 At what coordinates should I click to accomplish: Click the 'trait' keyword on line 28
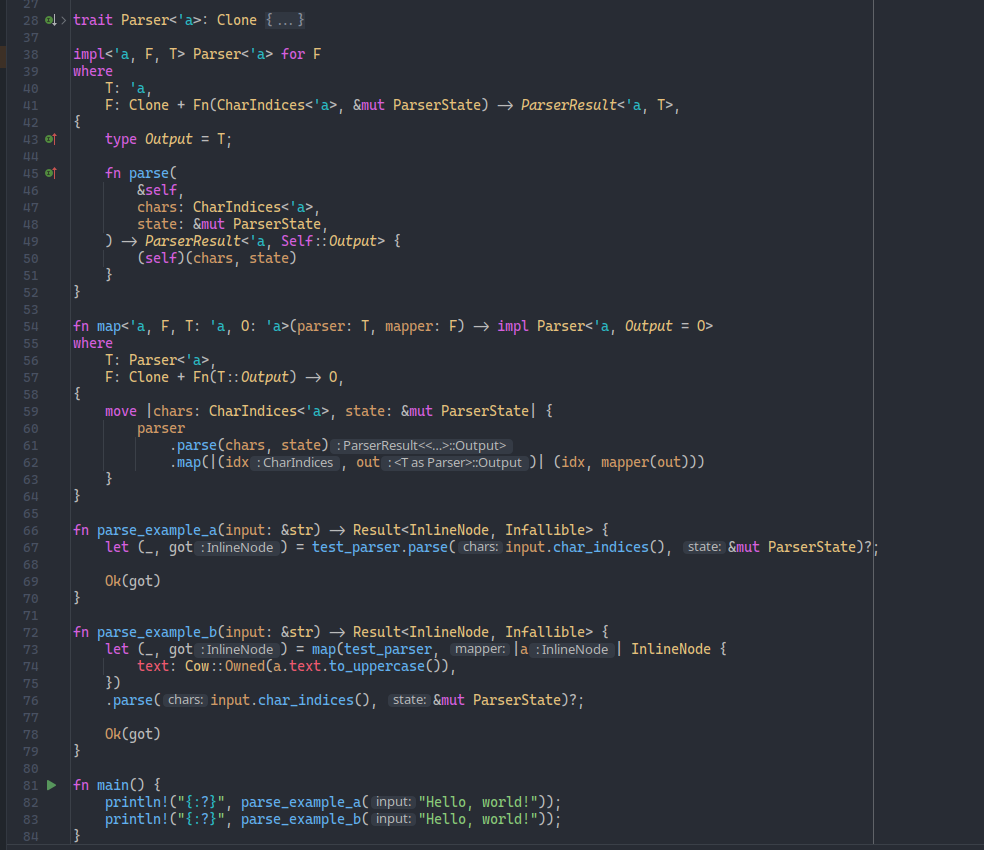pyautogui.click(x=93, y=20)
